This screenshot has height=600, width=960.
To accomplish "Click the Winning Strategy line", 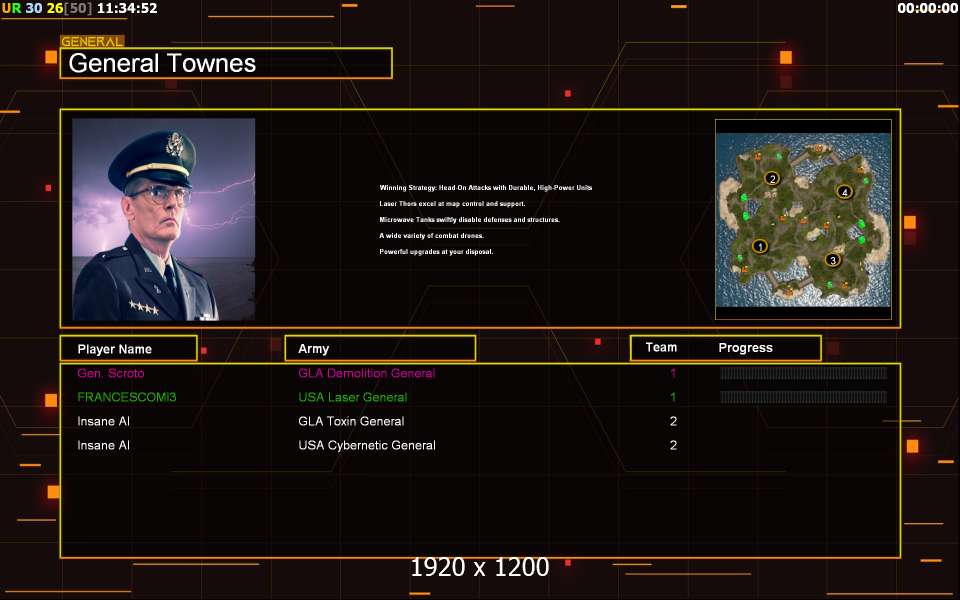I will 486,187.
